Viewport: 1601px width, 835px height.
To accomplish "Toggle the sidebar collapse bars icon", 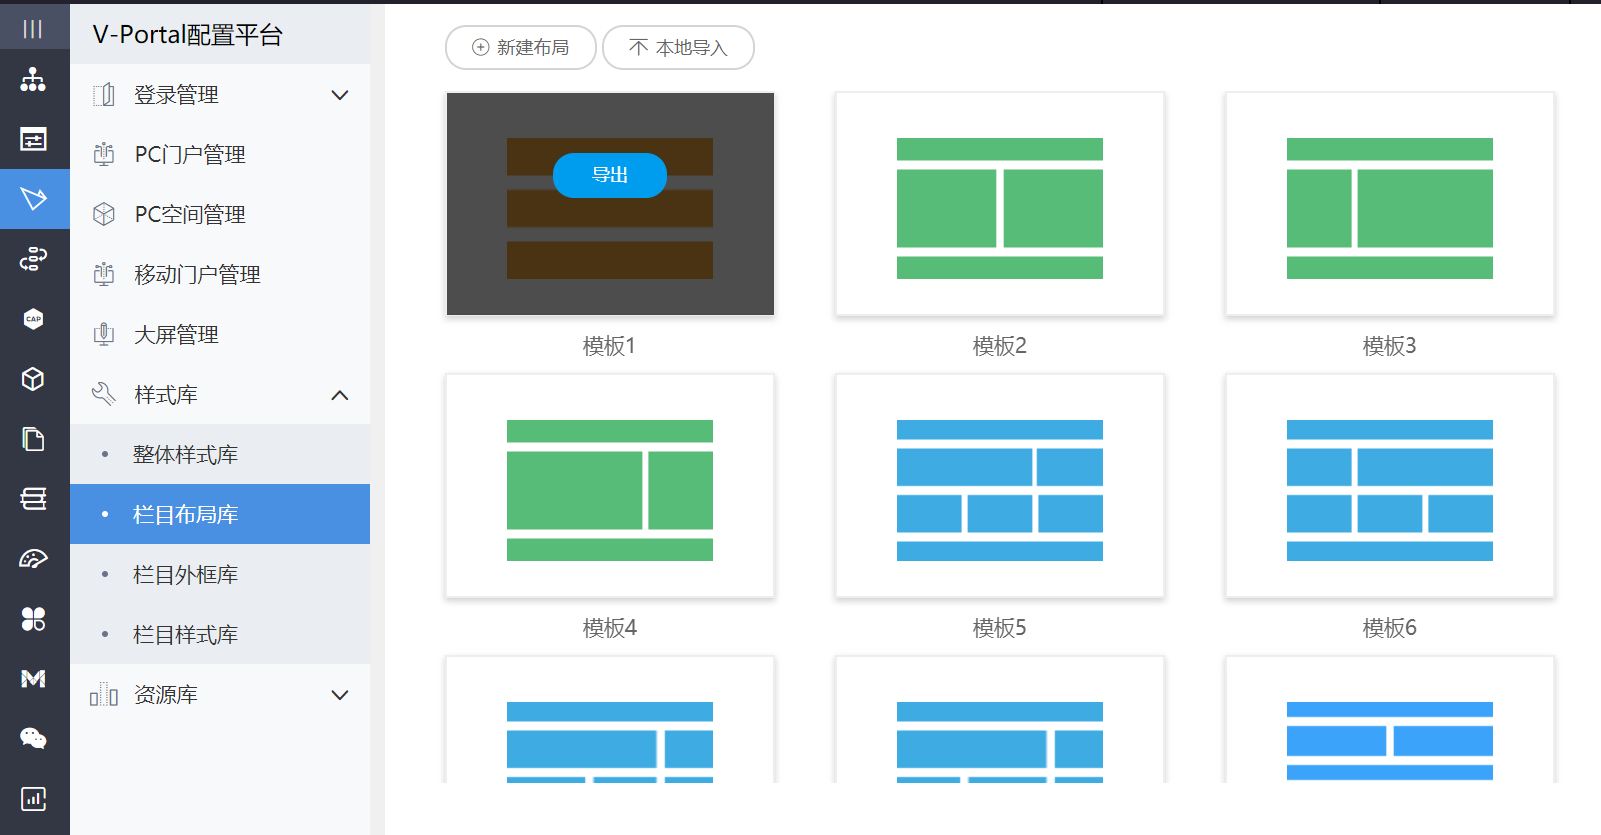I will pyautogui.click(x=33, y=29).
